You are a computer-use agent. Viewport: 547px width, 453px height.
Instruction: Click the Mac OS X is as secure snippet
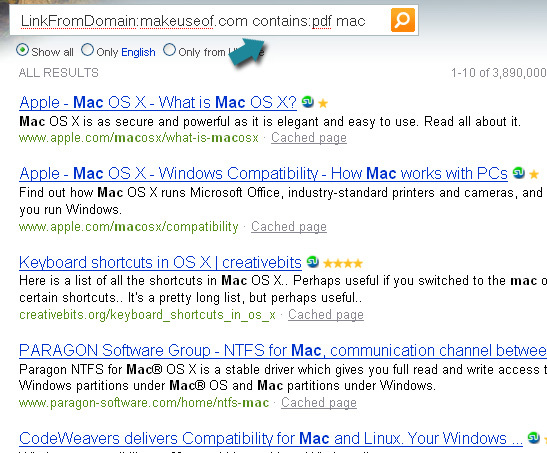pos(270,122)
